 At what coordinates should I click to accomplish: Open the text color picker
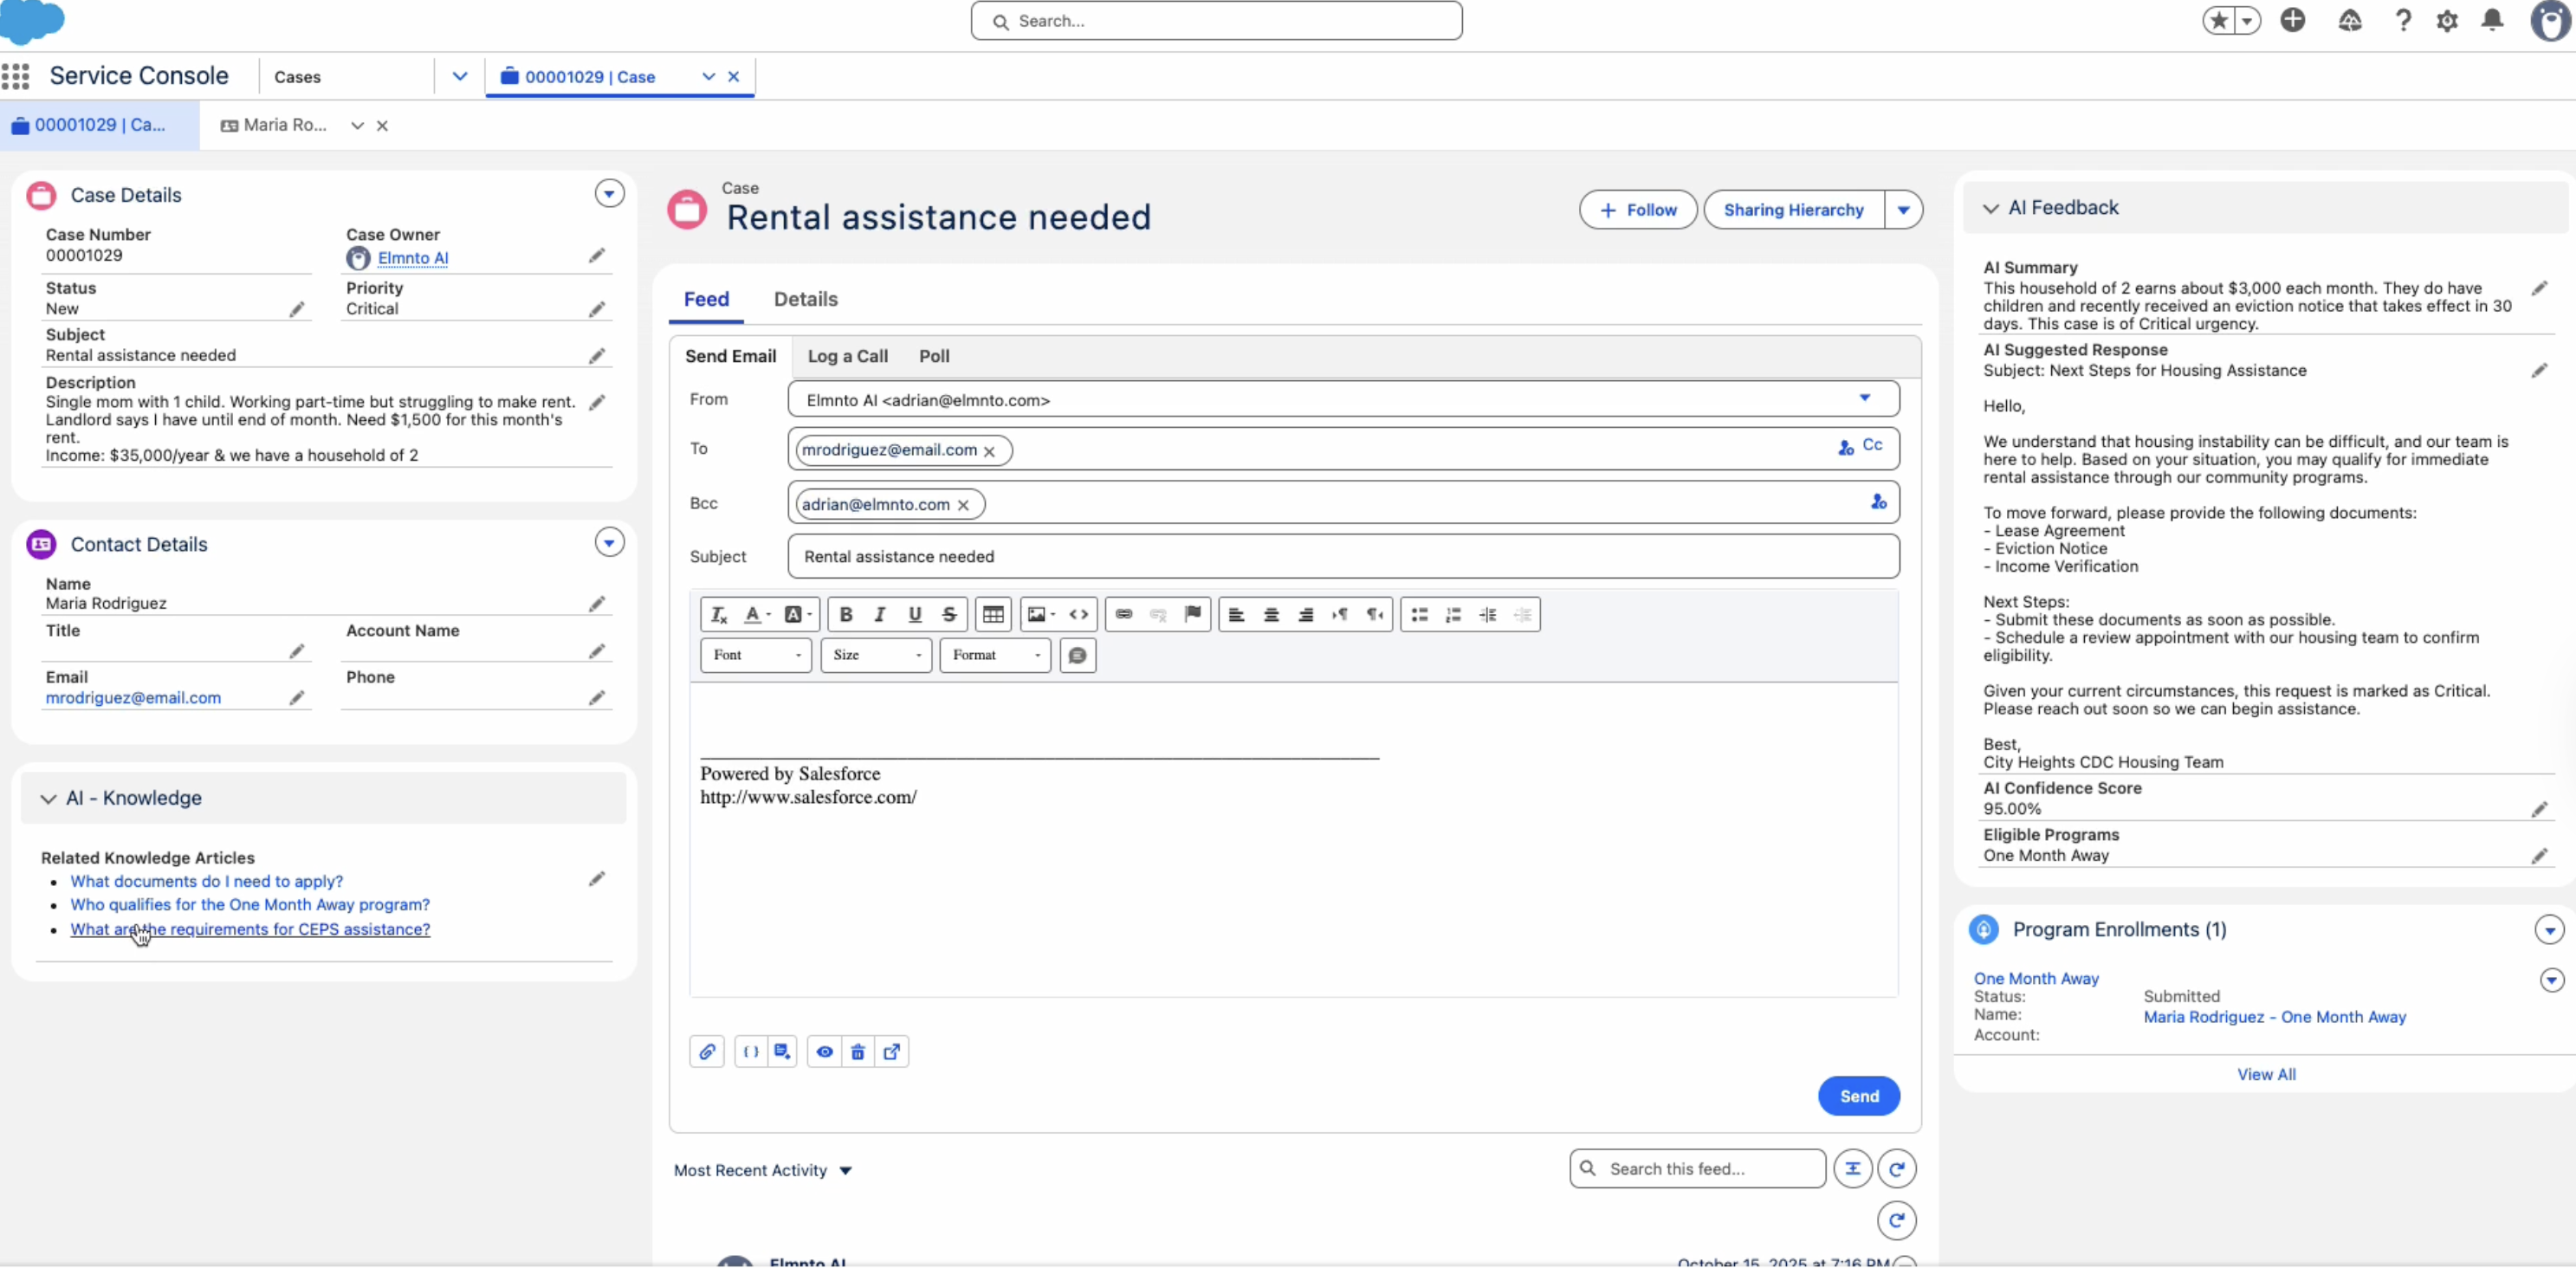[756, 614]
